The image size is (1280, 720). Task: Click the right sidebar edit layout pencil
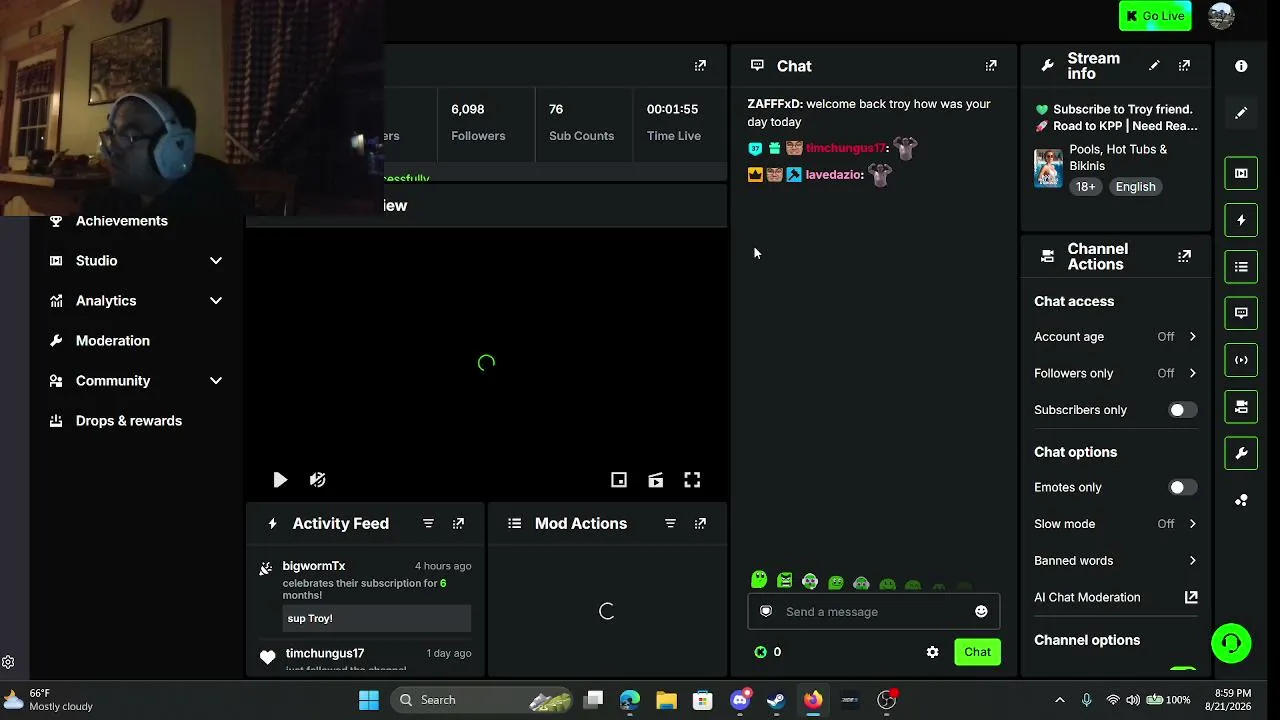click(1241, 113)
